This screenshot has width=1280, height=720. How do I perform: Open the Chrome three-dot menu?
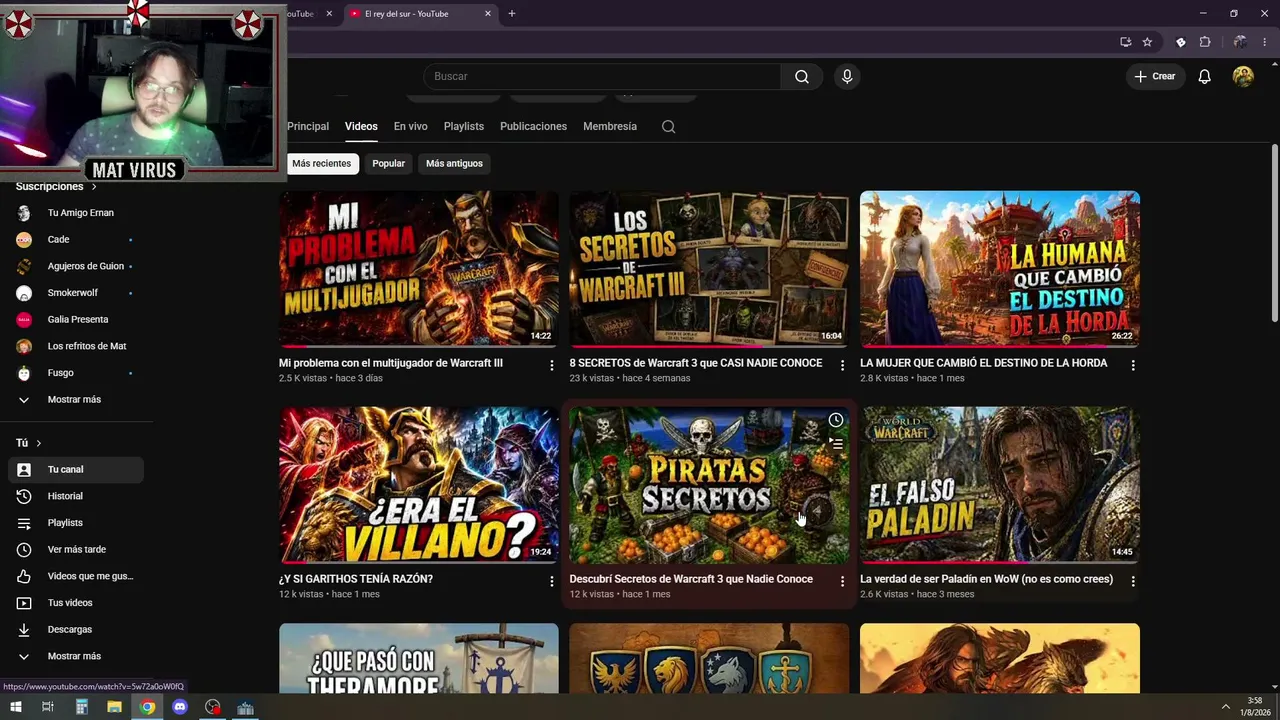(x=1265, y=42)
